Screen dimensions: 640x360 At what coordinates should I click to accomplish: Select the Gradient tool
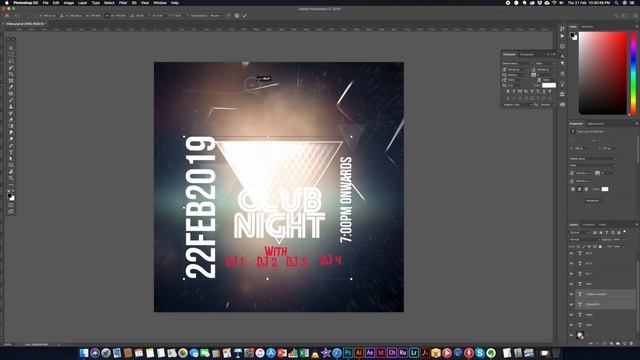point(11,126)
